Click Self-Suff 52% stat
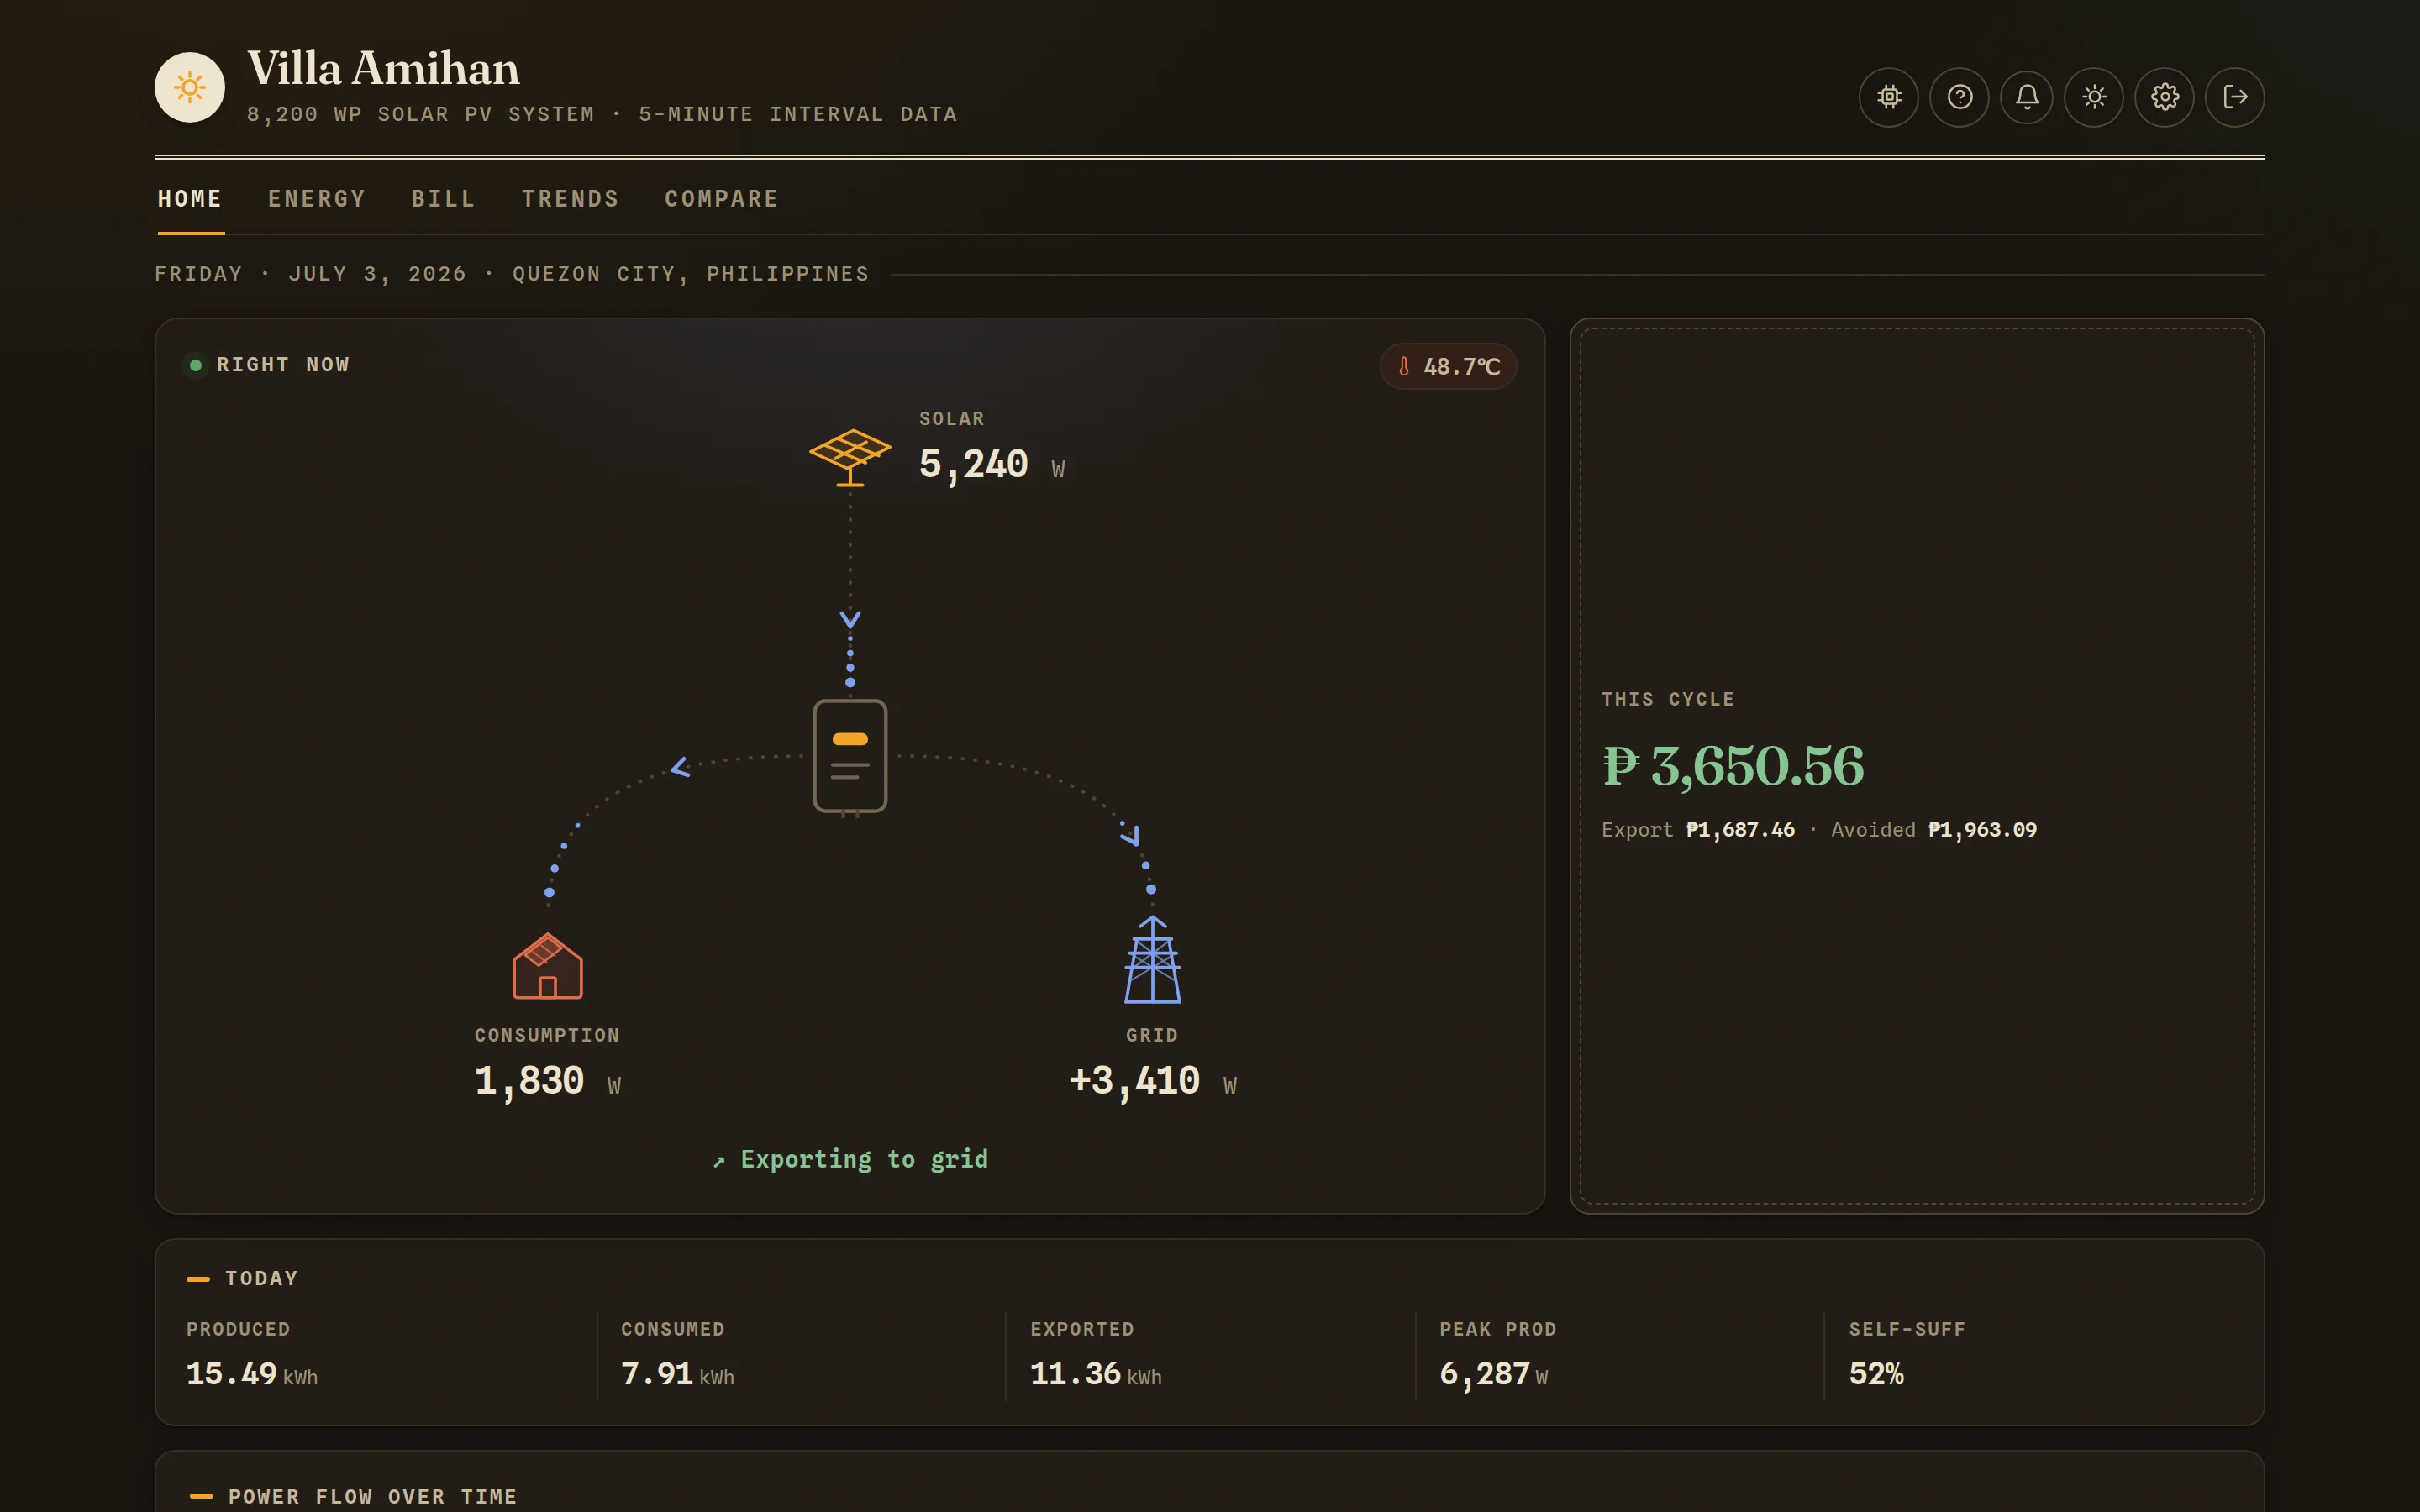This screenshot has height=1512, width=2420. [x=1907, y=1356]
